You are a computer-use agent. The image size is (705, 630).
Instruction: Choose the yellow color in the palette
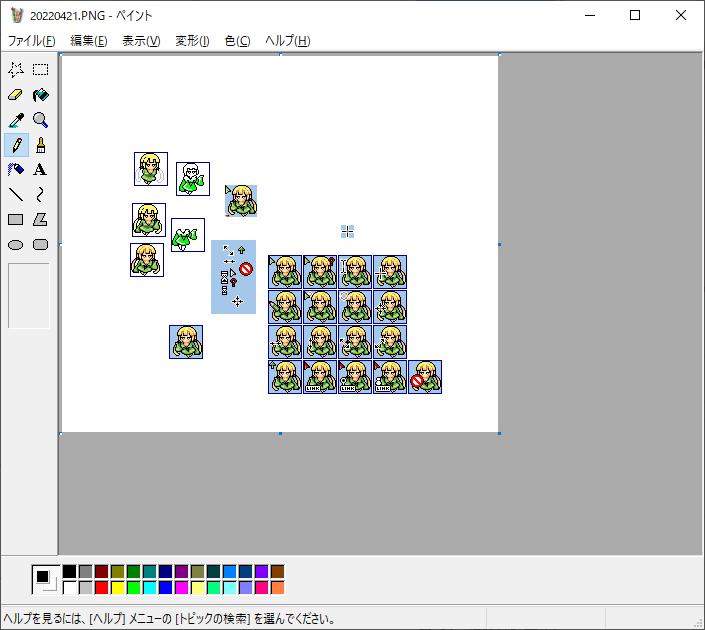tap(117, 587)
